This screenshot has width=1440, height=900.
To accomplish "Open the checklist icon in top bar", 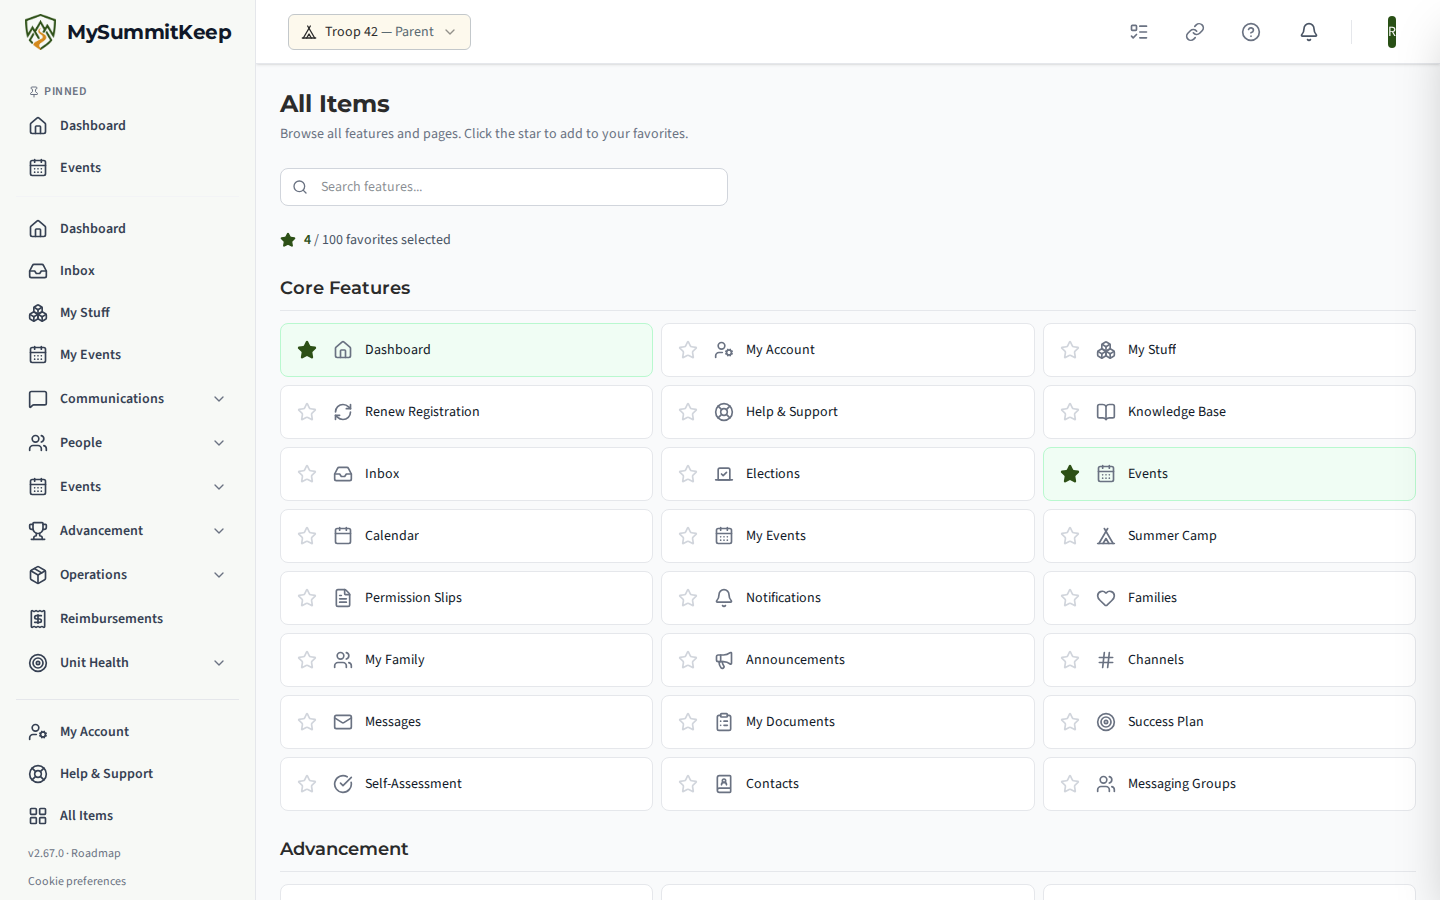I will click(1139, 32).
